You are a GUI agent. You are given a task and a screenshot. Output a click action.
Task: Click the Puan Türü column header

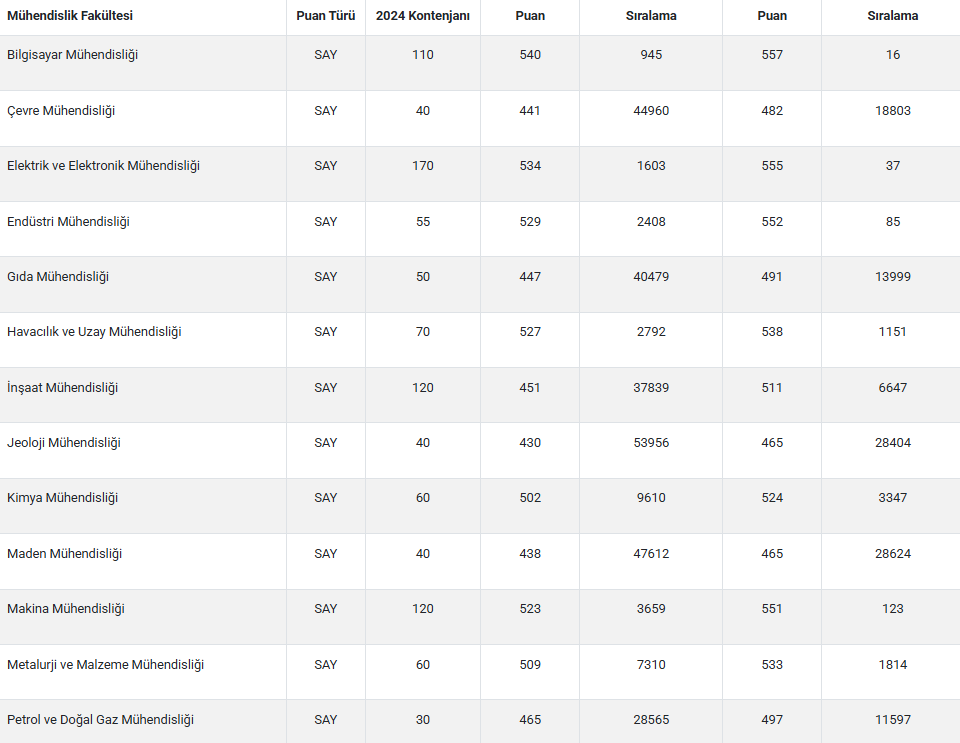point(325,16)
